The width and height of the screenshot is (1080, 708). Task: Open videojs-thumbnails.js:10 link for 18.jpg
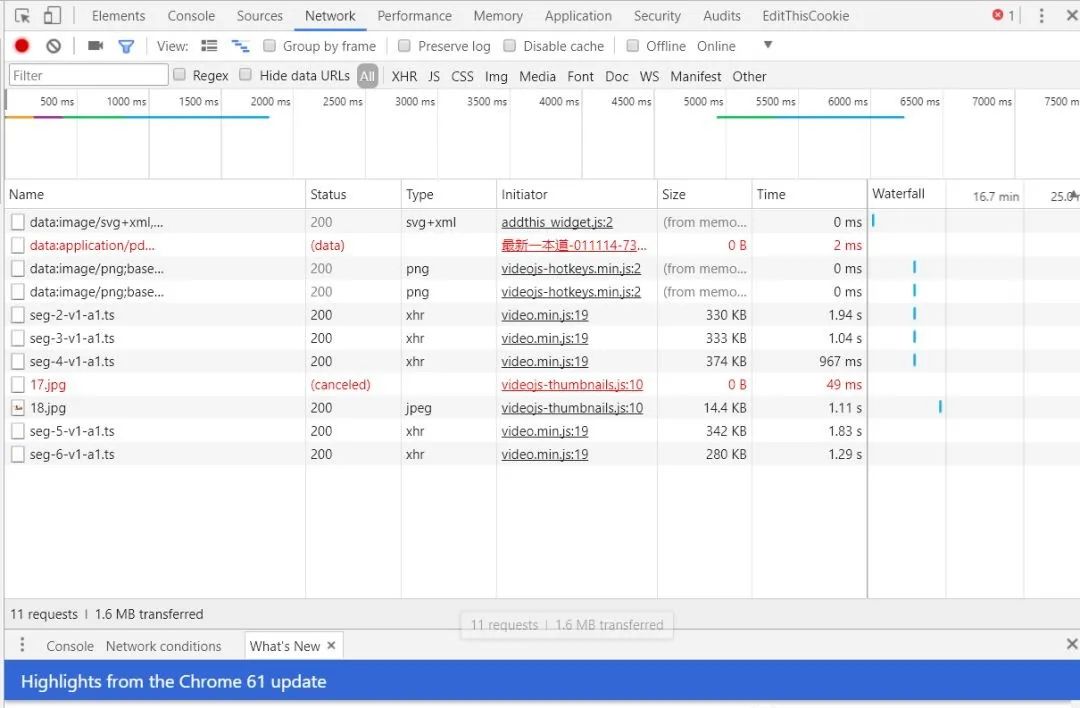572,408
